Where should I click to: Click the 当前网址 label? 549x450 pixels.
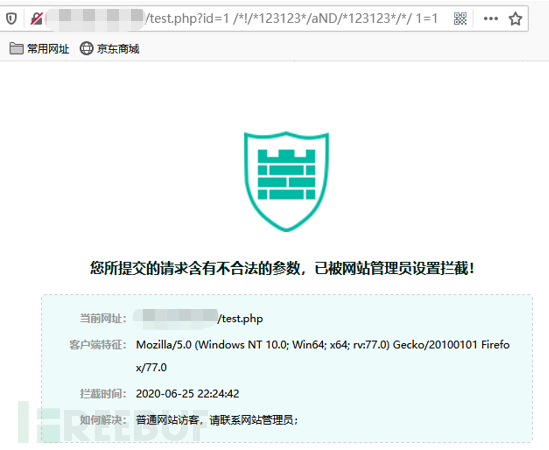pyautogui.click(x=102, y=319)
